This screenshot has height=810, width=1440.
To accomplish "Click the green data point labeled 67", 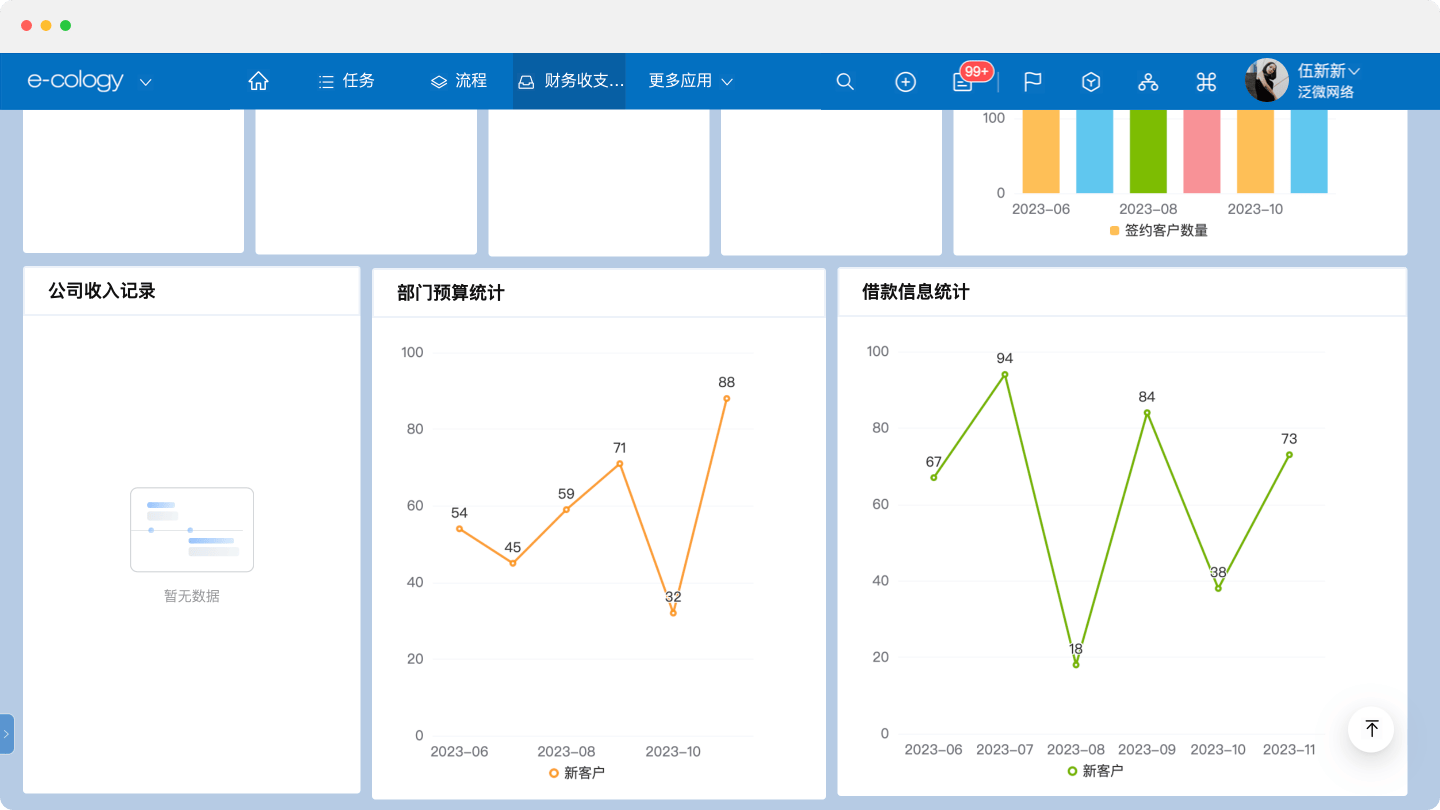I will 934,478.
